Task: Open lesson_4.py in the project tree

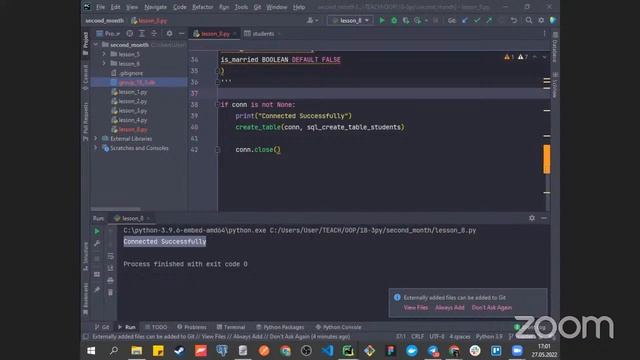Action: pos(129,120)
